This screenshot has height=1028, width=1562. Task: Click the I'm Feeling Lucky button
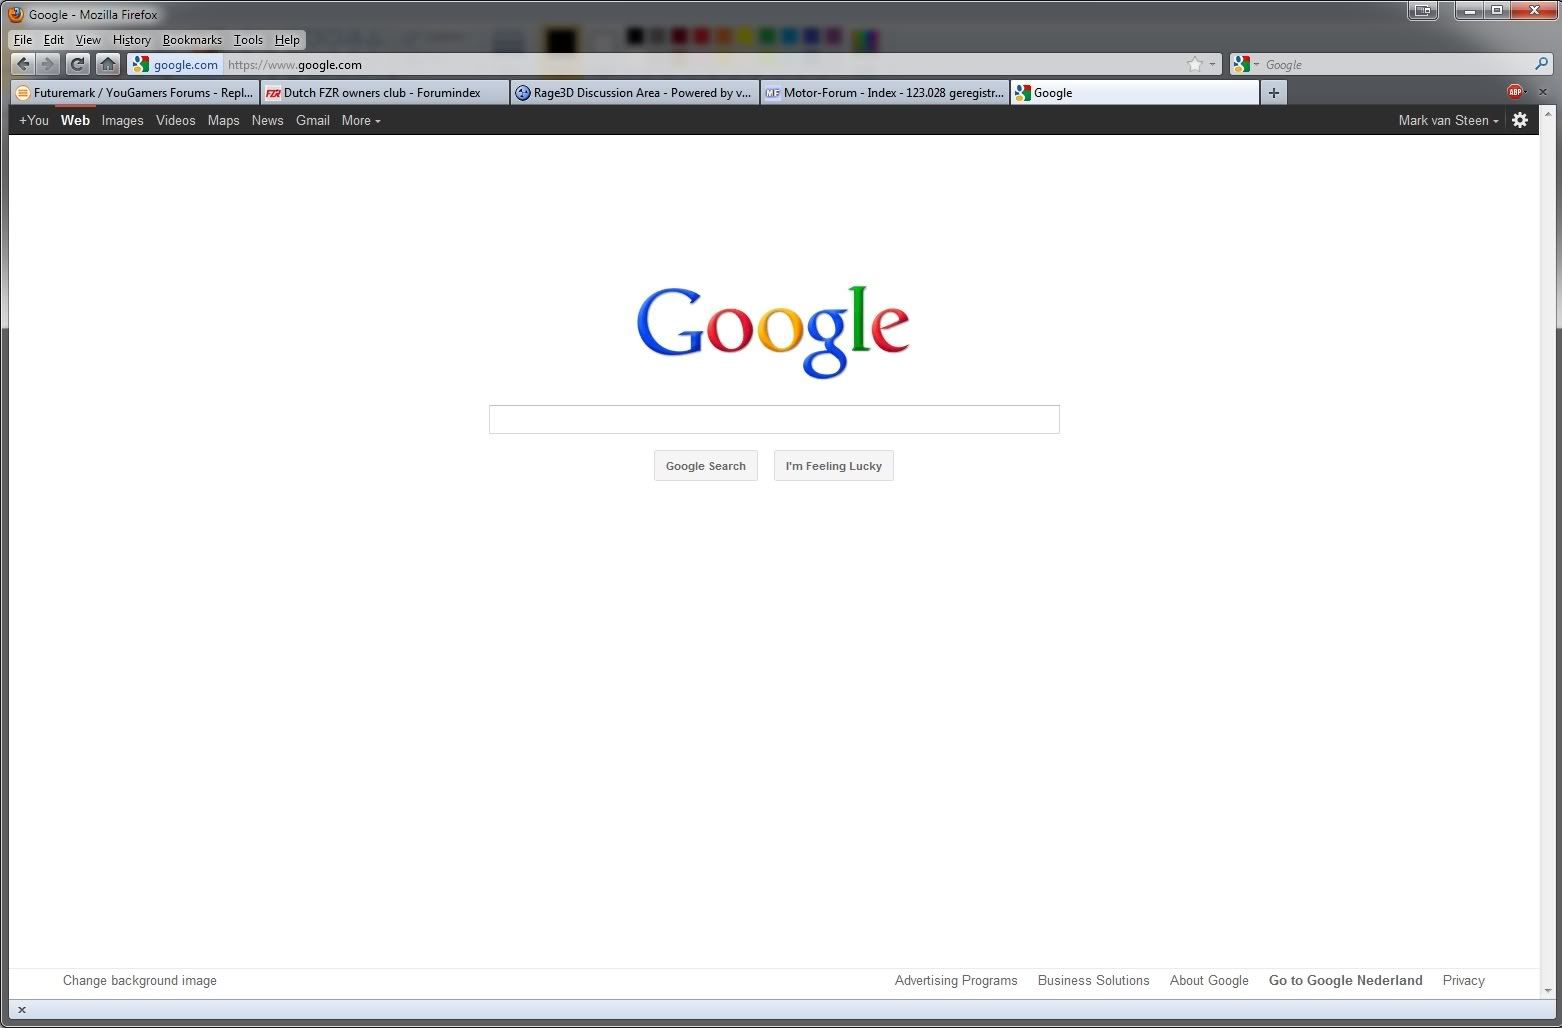834,466
